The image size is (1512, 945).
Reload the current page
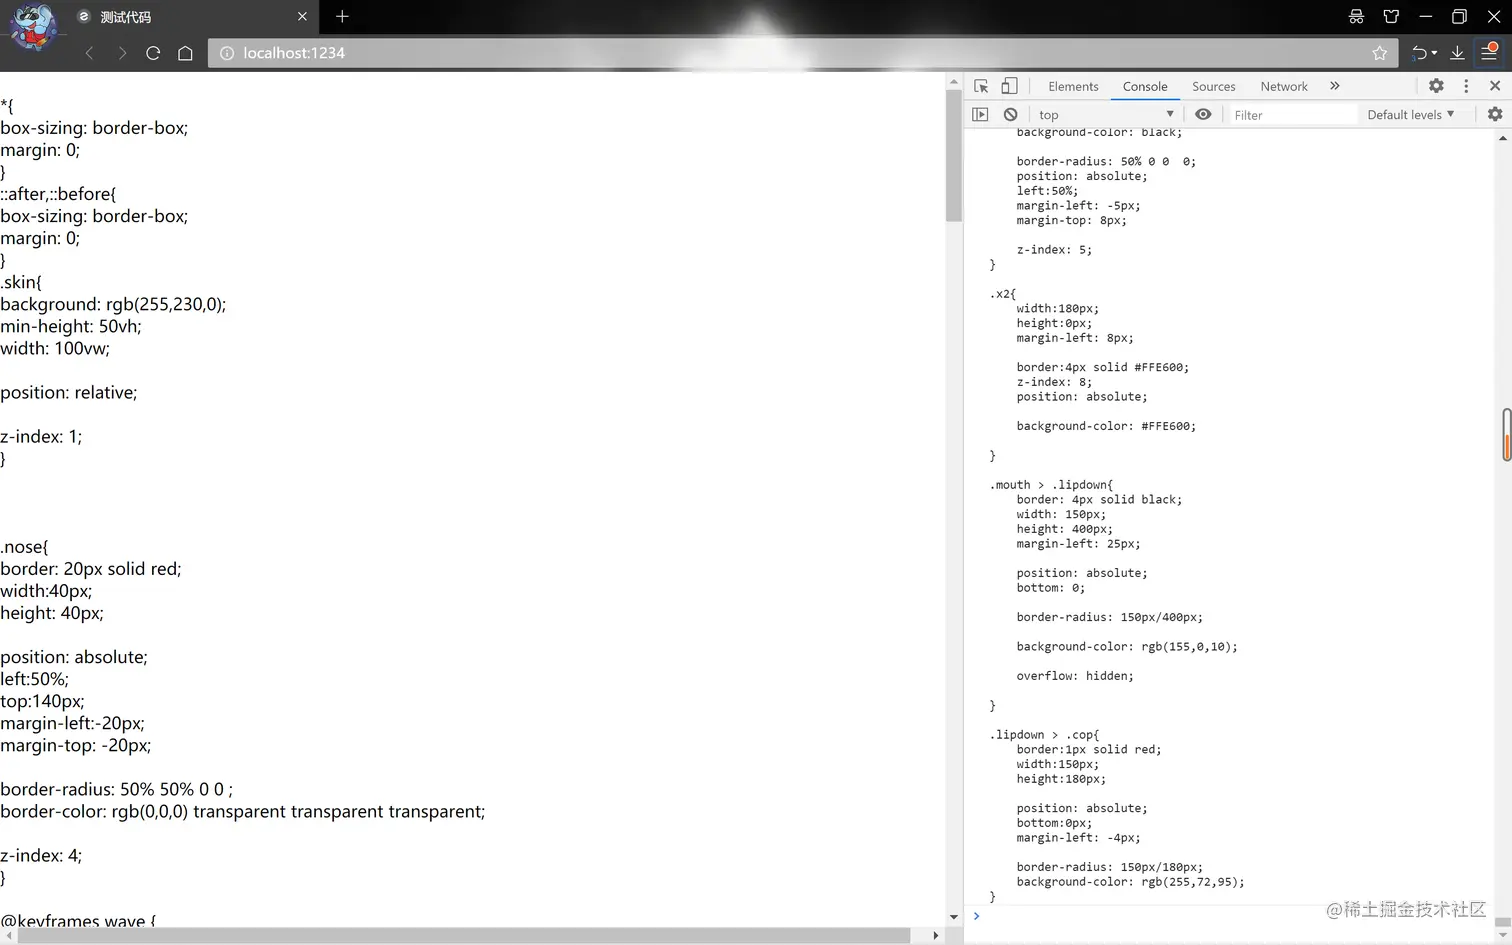pos(153,53)
